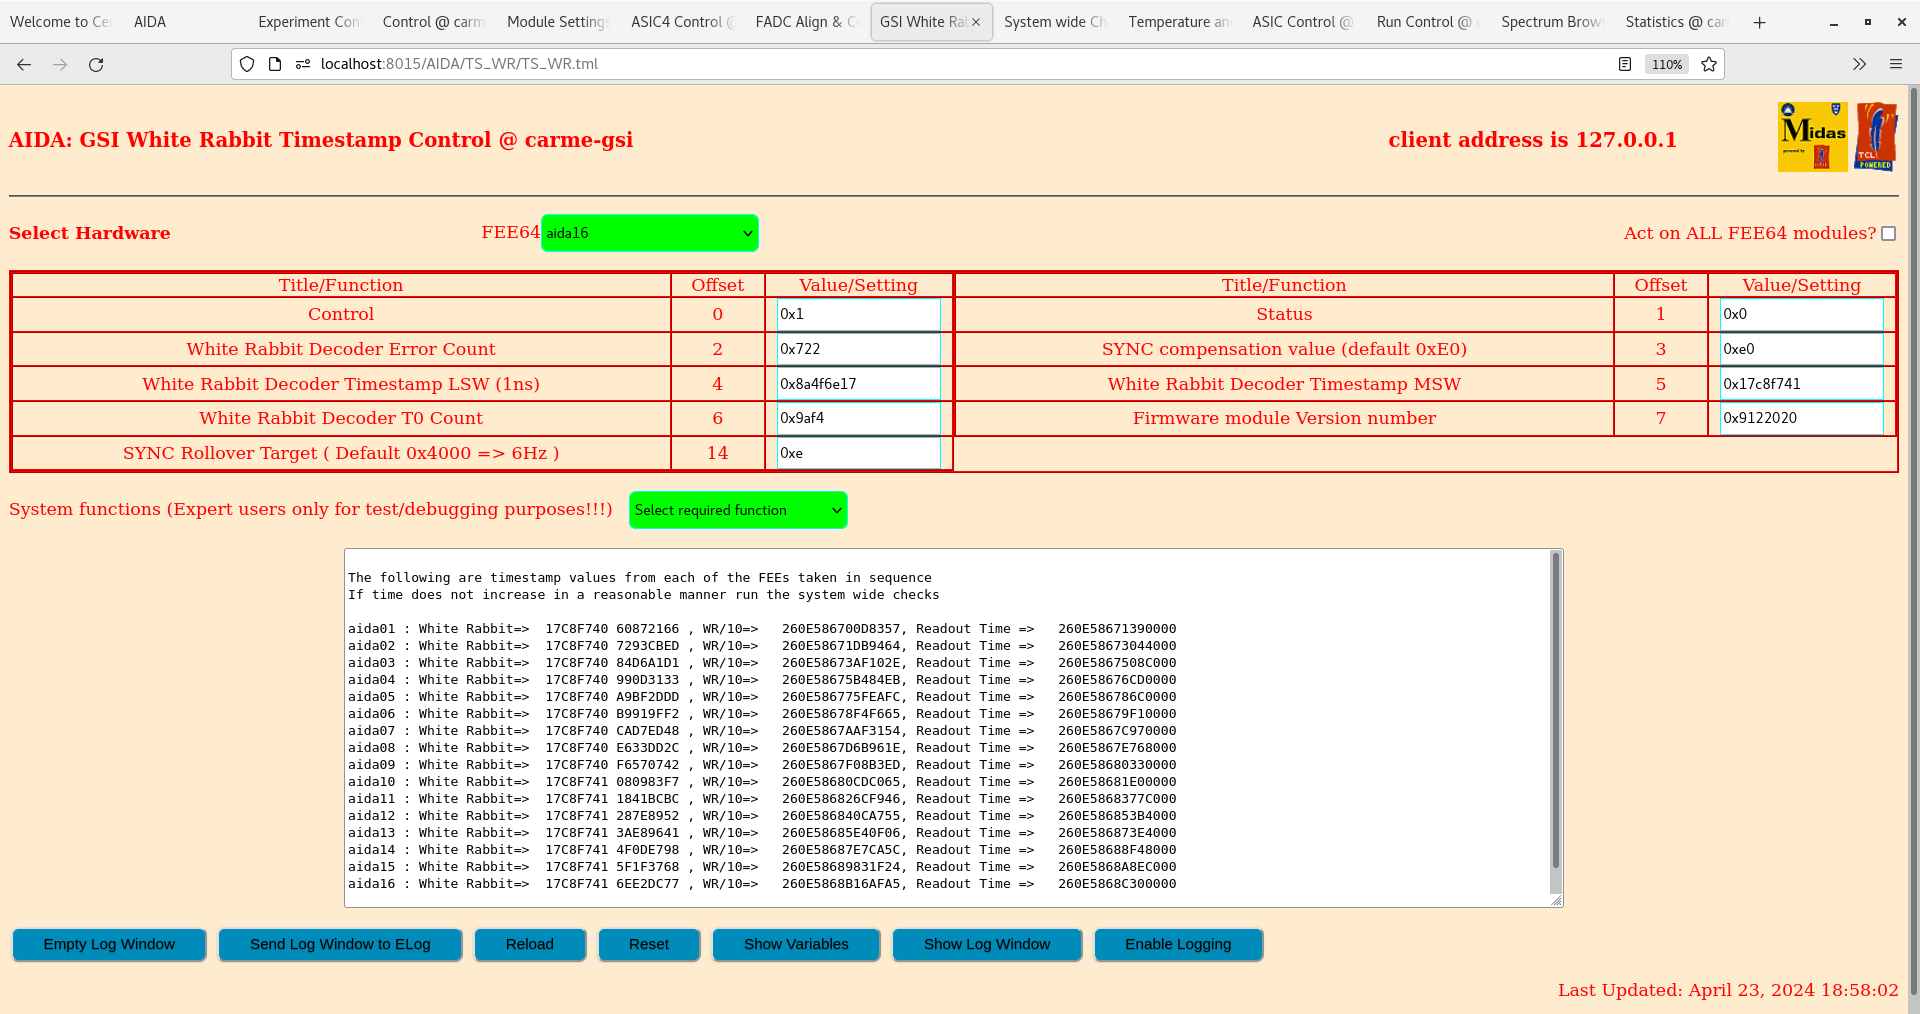Enable Logging using its button
This screenshot has height=1014, width=1920.
[x=1178, y=944]
